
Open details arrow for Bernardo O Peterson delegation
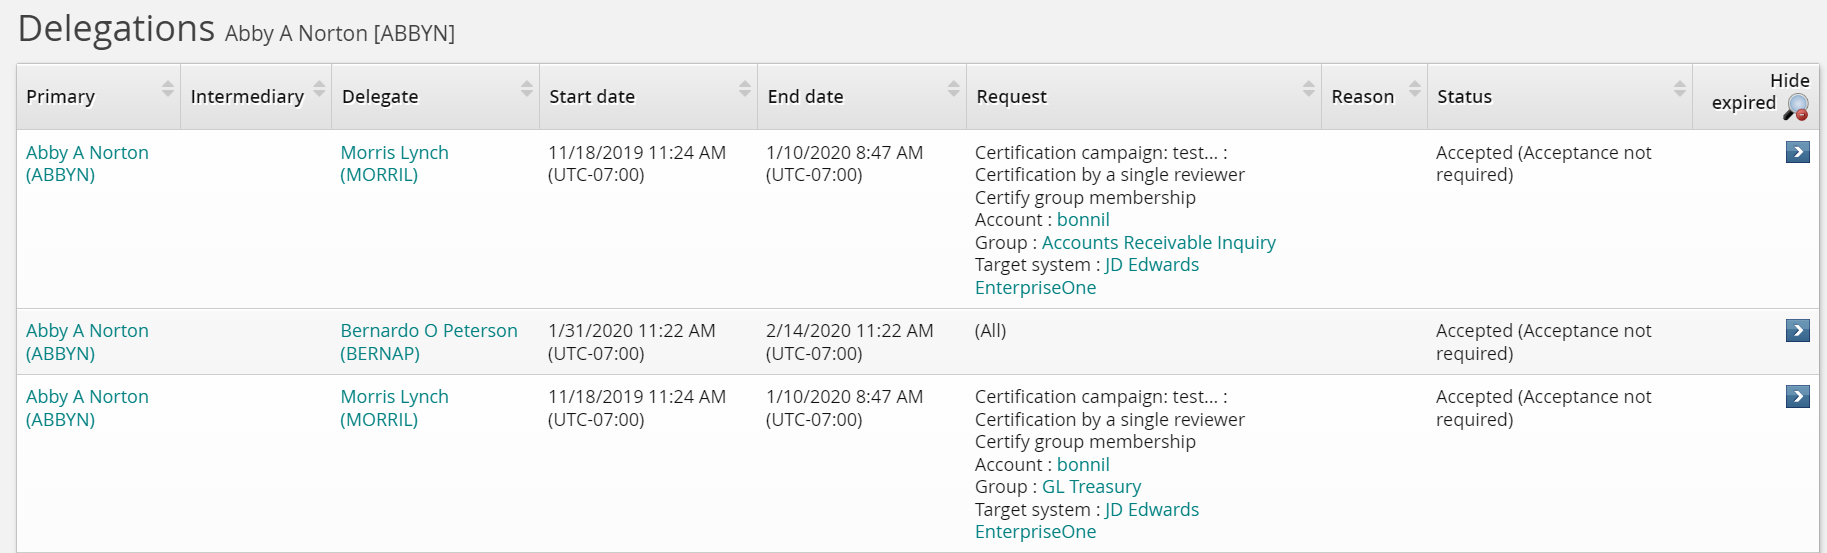[x=1797, y=331]
